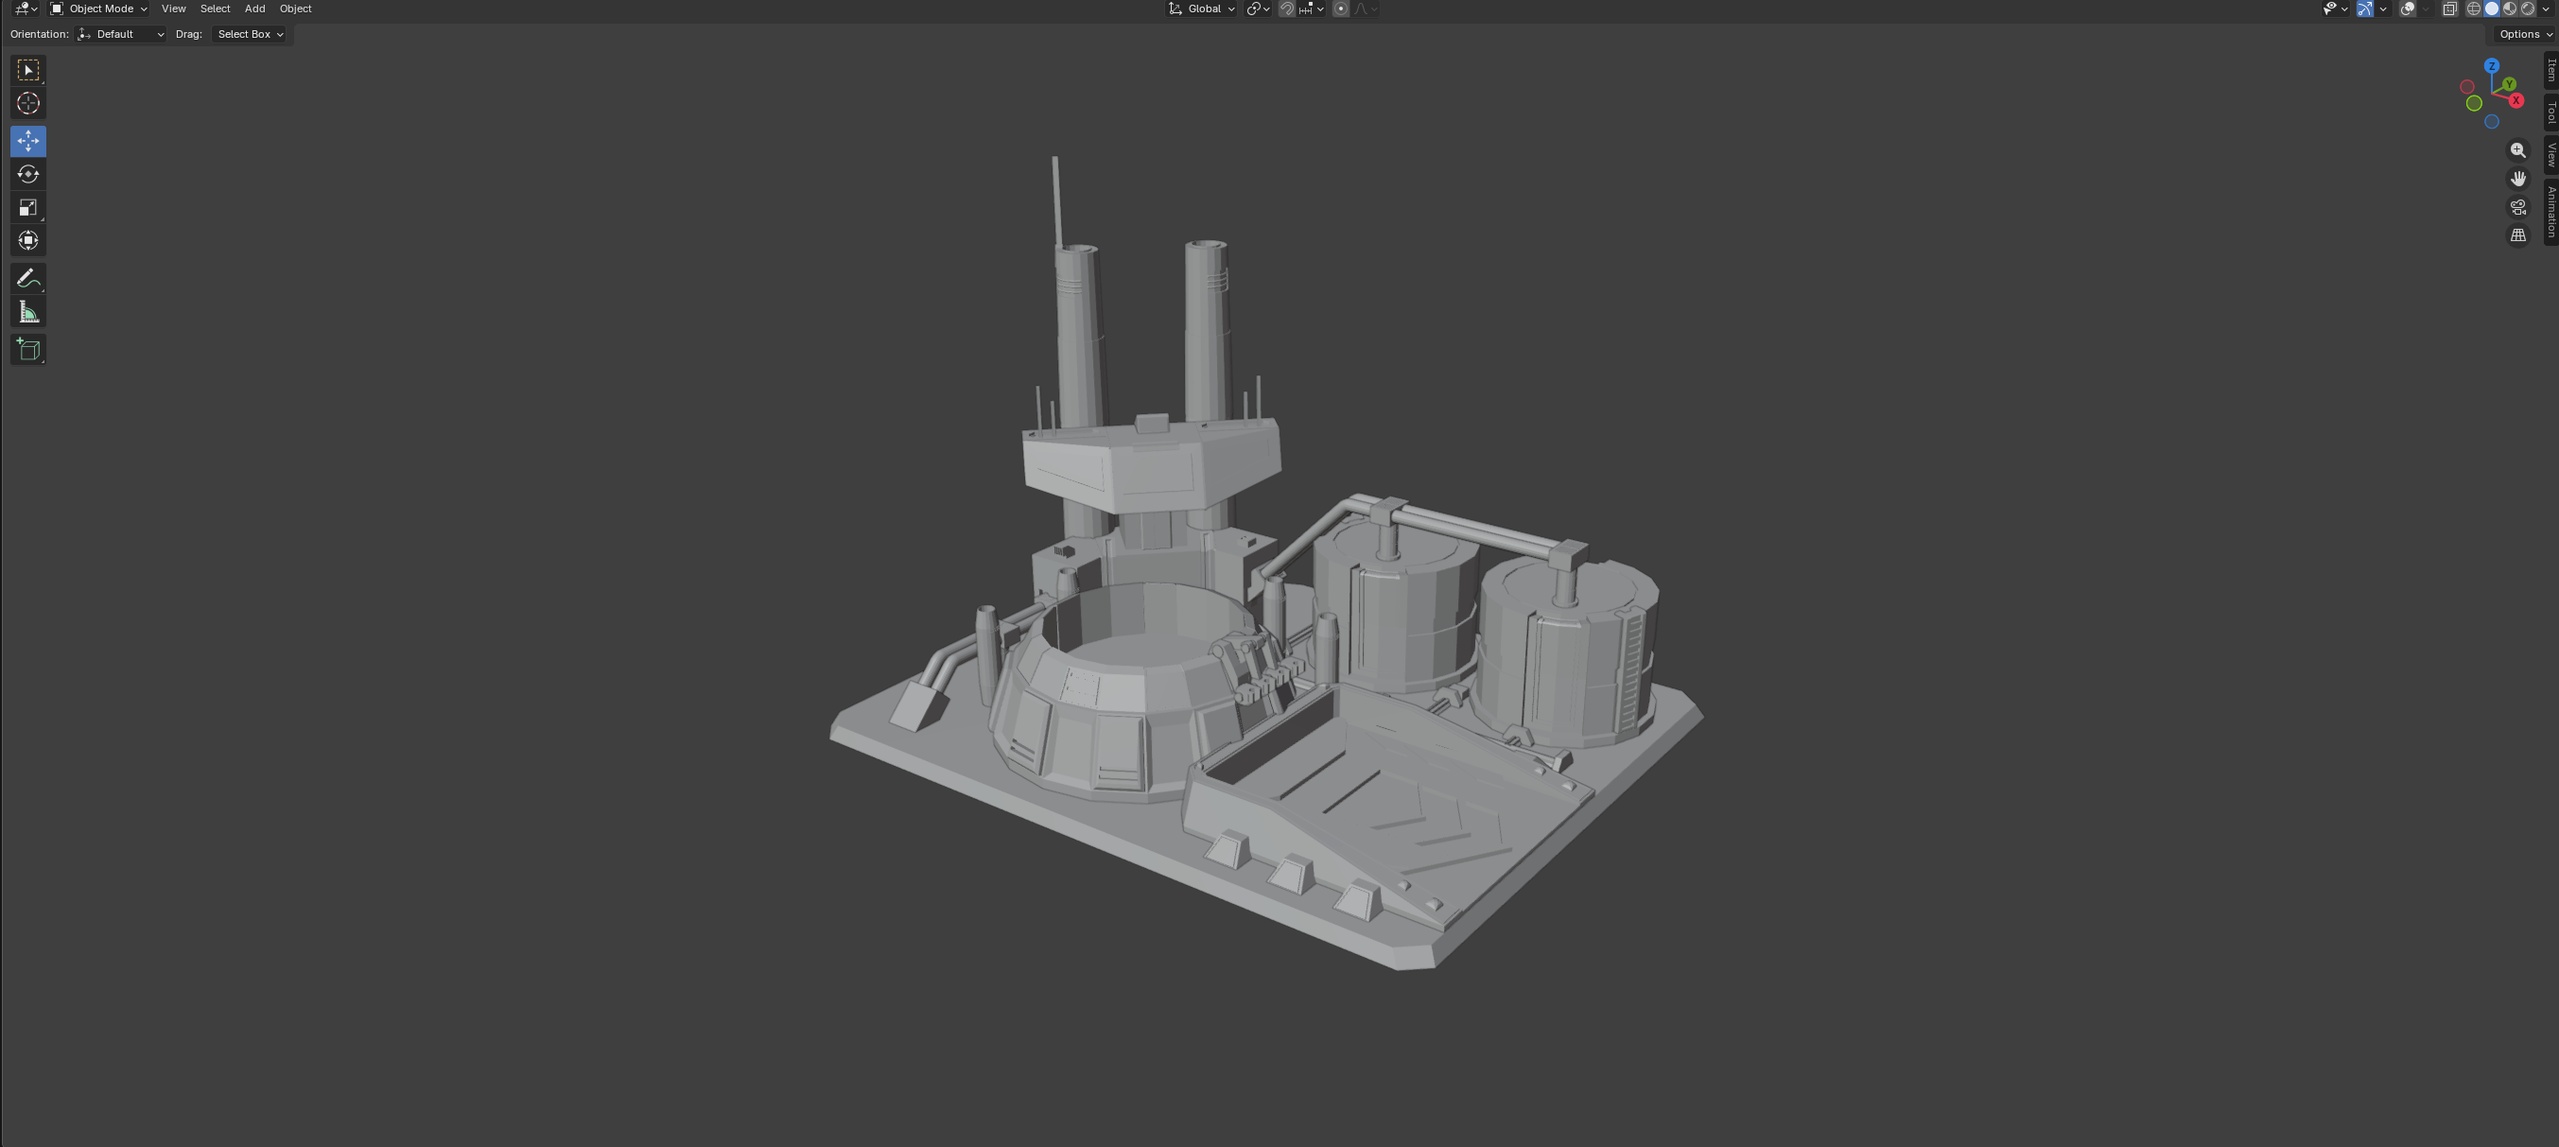The width and height of the screenshot is (2559, 1147).
Task: Expand the Global transform orientation dropdown
Action: pyautogui.click(x=1201, y=9)
